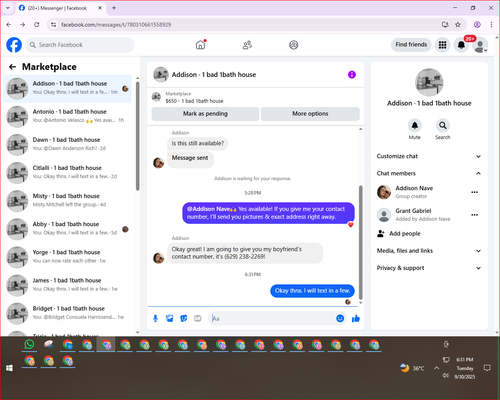Choose a GIF icon
This screenshot has height=400, width=500.
click(198, 319)
